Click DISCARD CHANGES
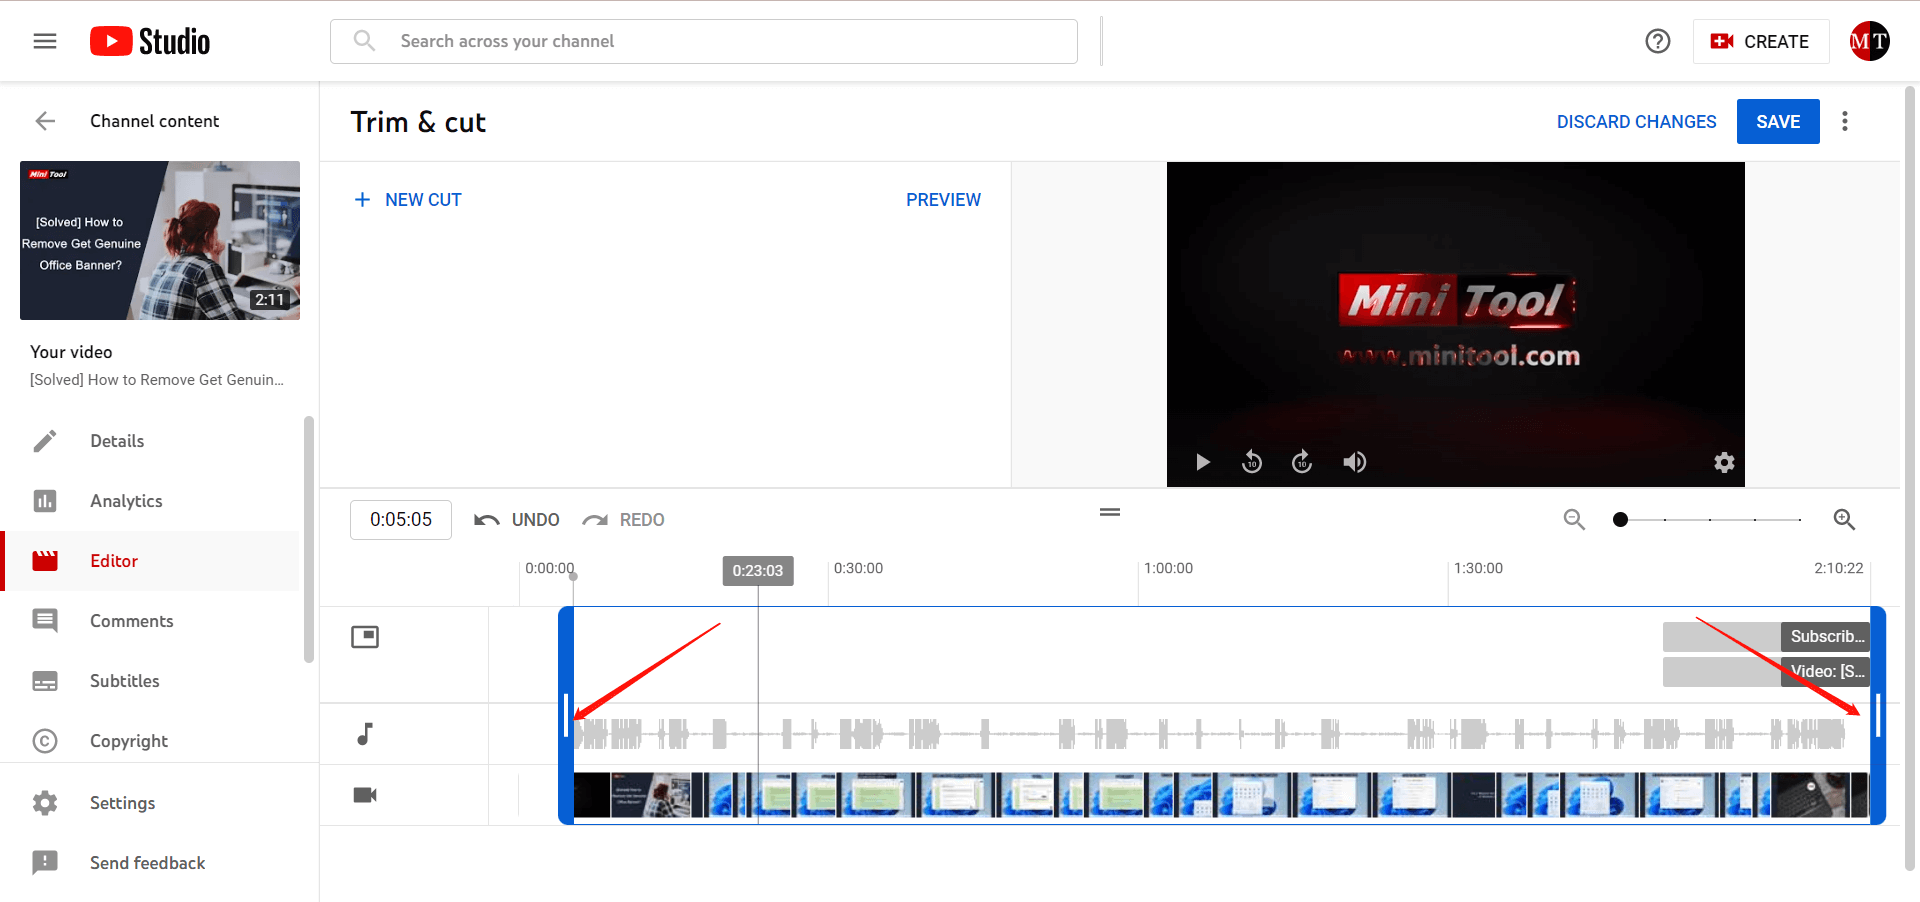This screenshot has width=1920, height=902. coord(1636,122)
